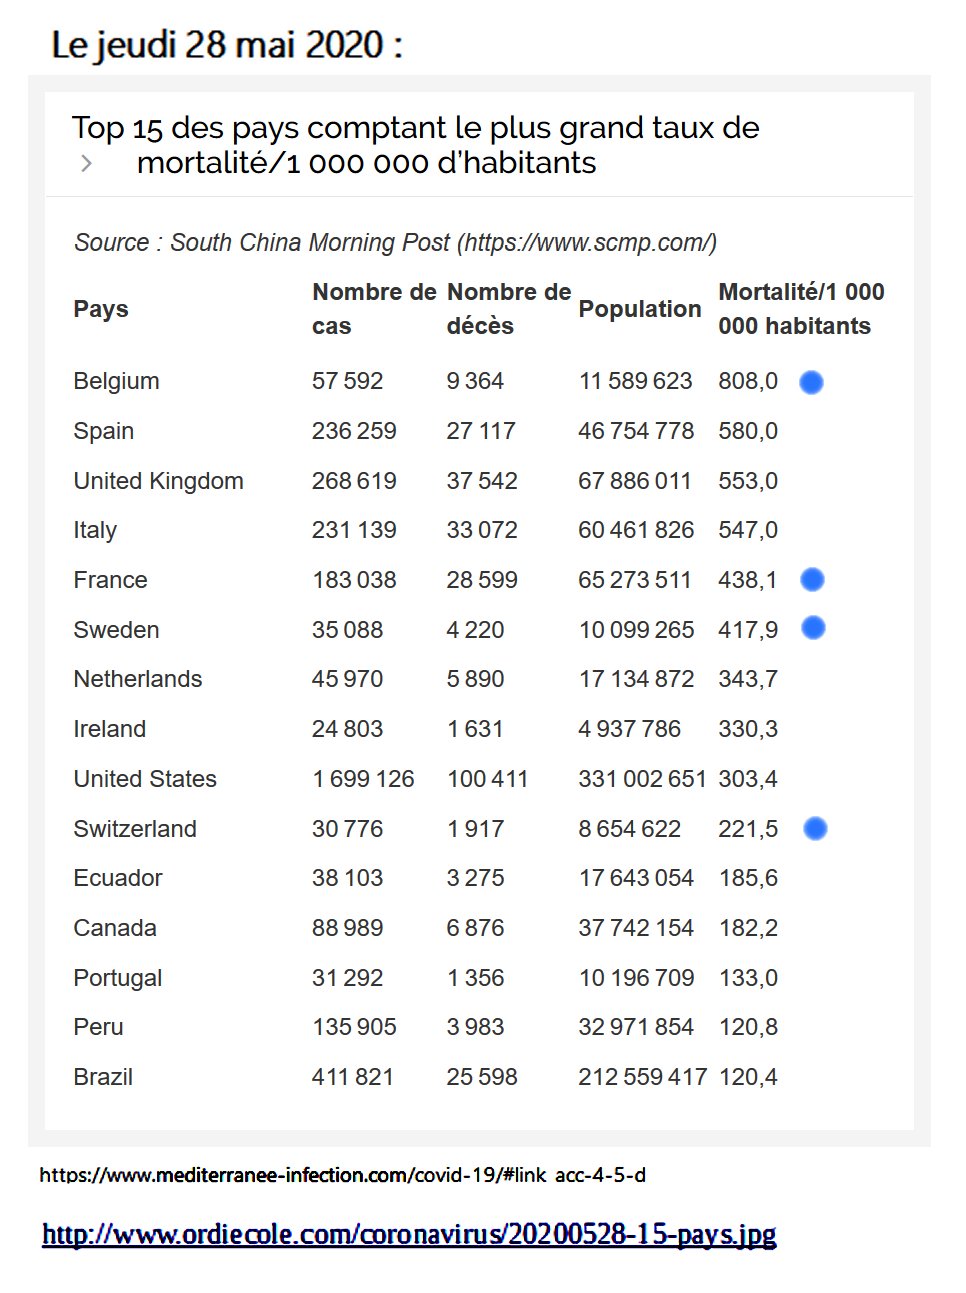Click Brazil's population 212 559 417
The image size is (966, 1293).
(642, 1077)
